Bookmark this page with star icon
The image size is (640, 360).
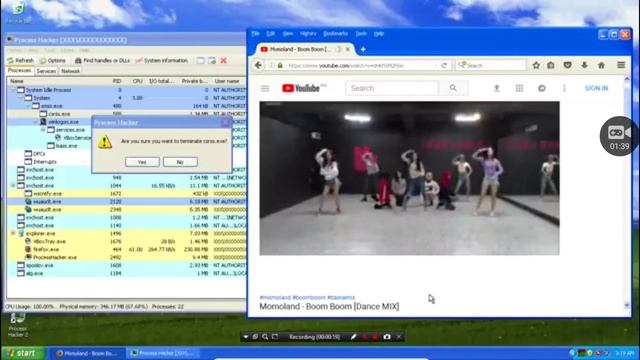pos(536,65)
